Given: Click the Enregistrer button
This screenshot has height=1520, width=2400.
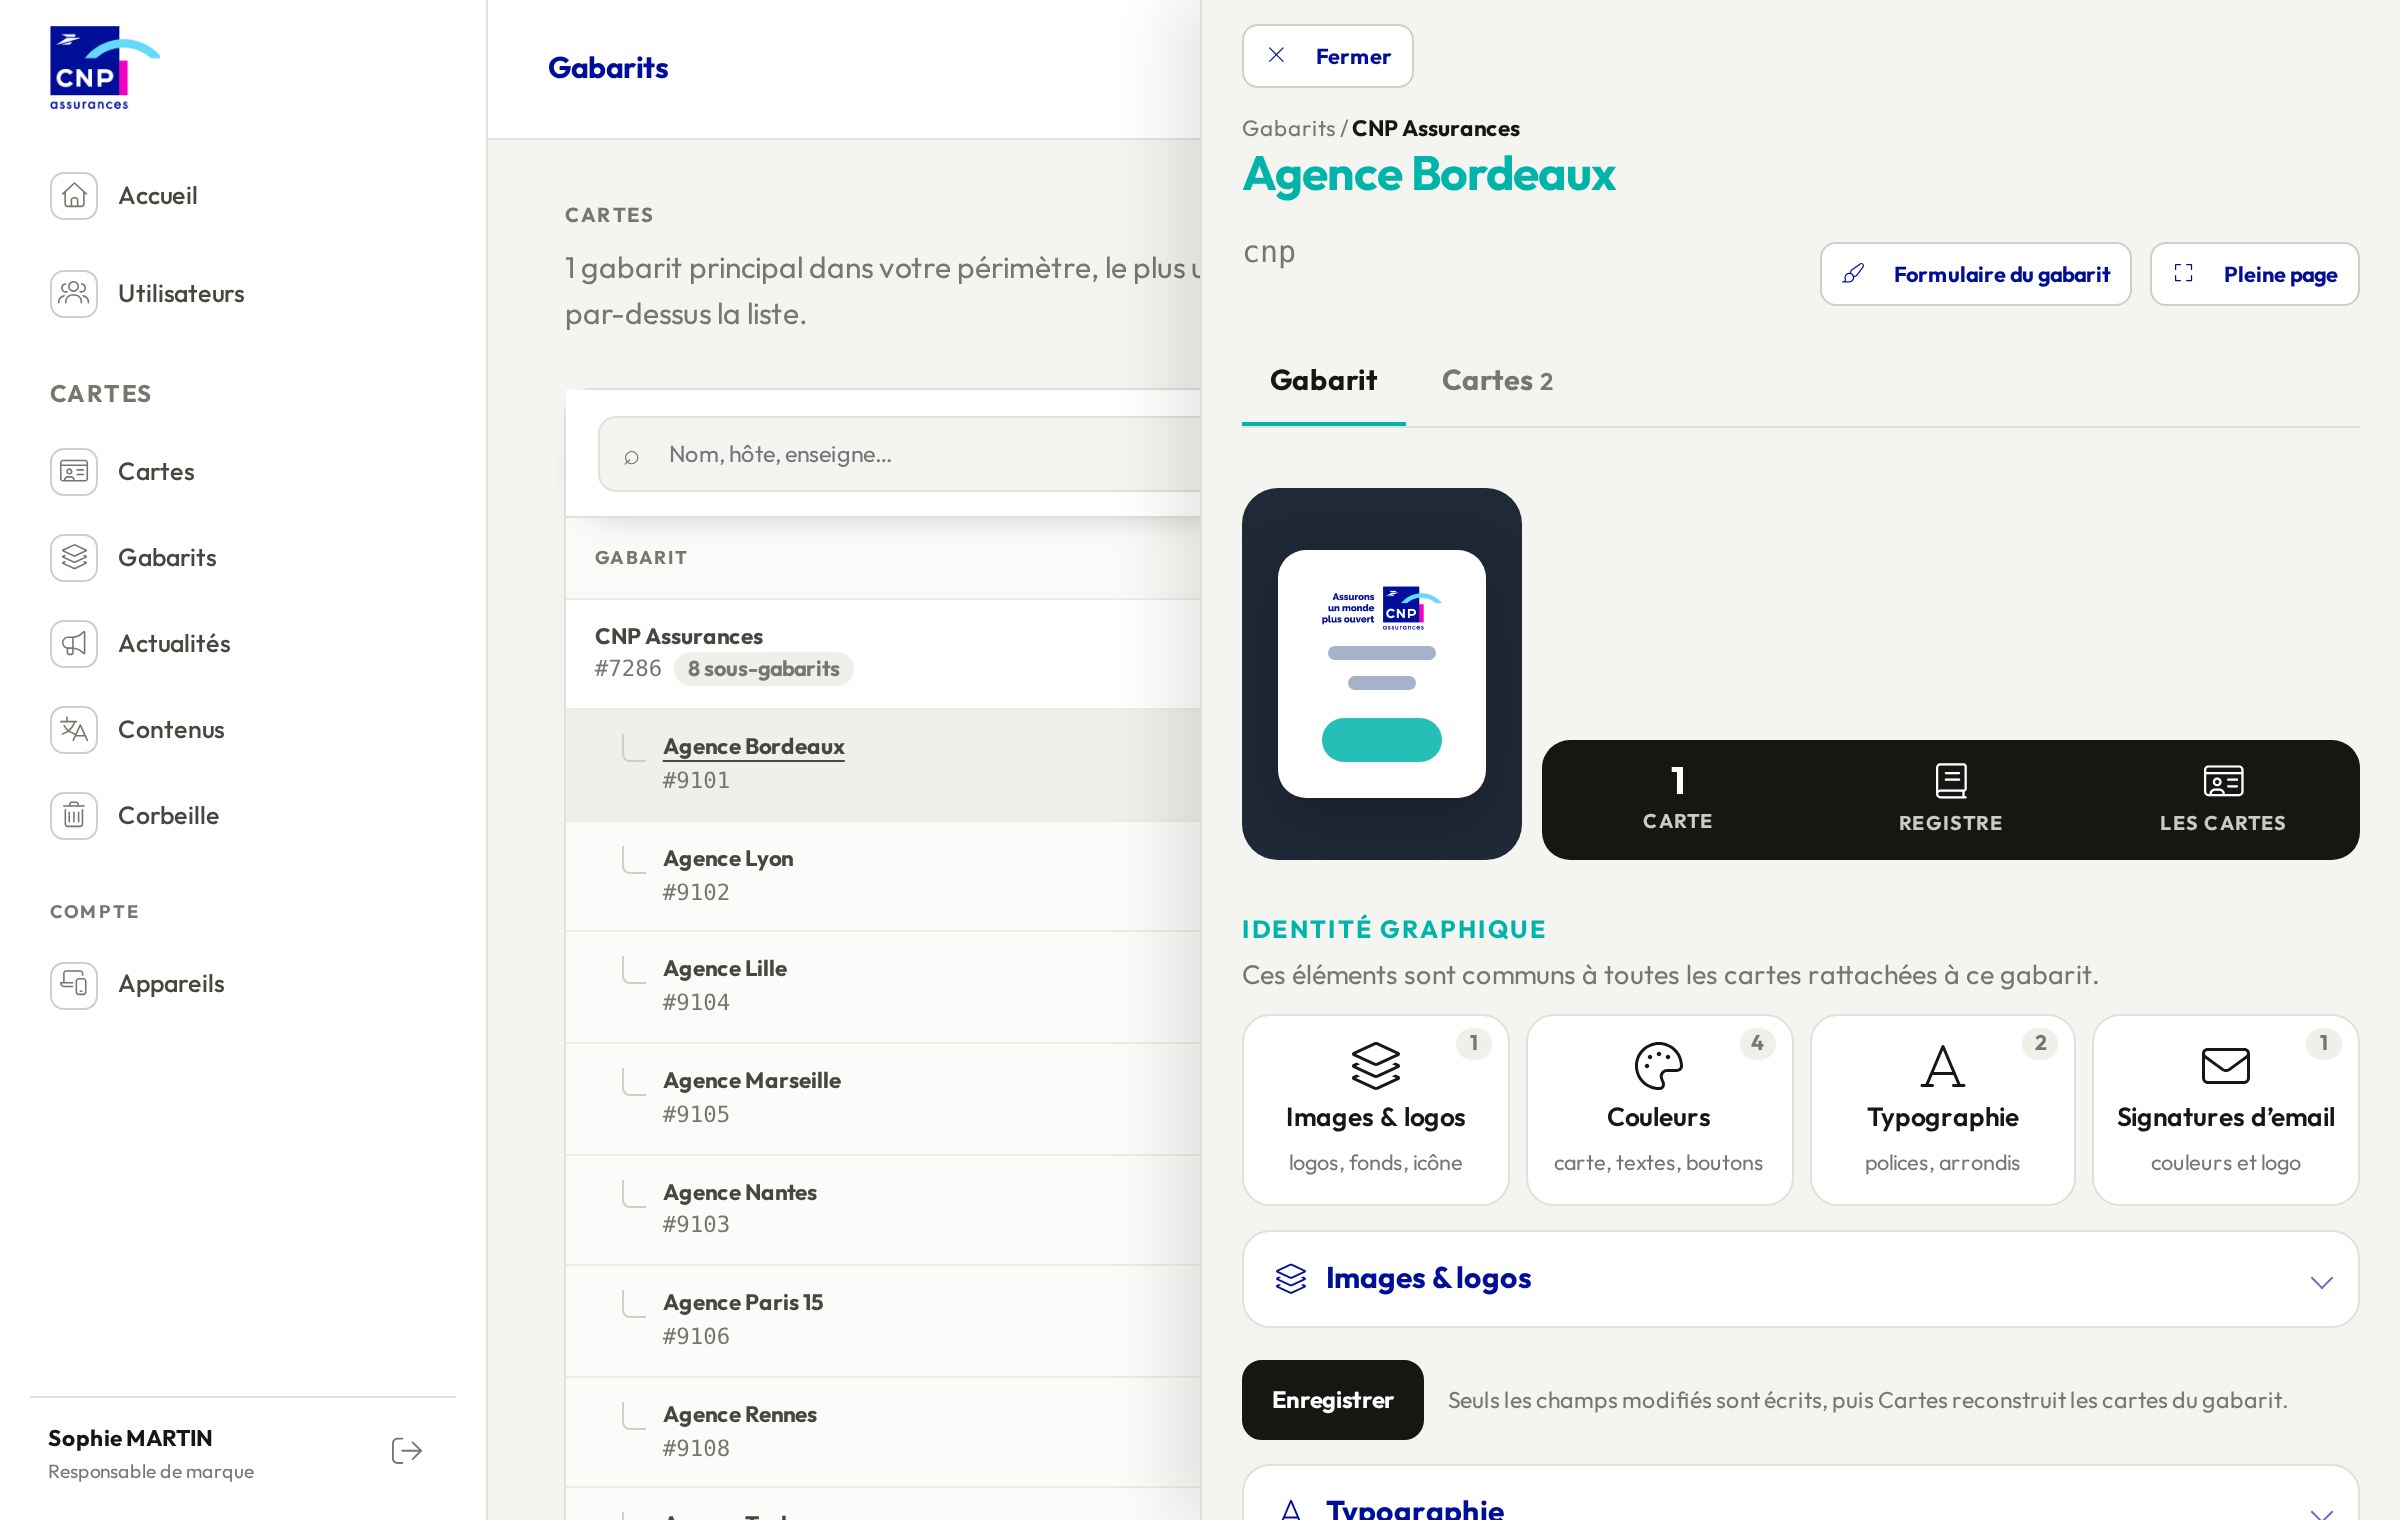Looking at the screenshot, I should point(1332,1400).
